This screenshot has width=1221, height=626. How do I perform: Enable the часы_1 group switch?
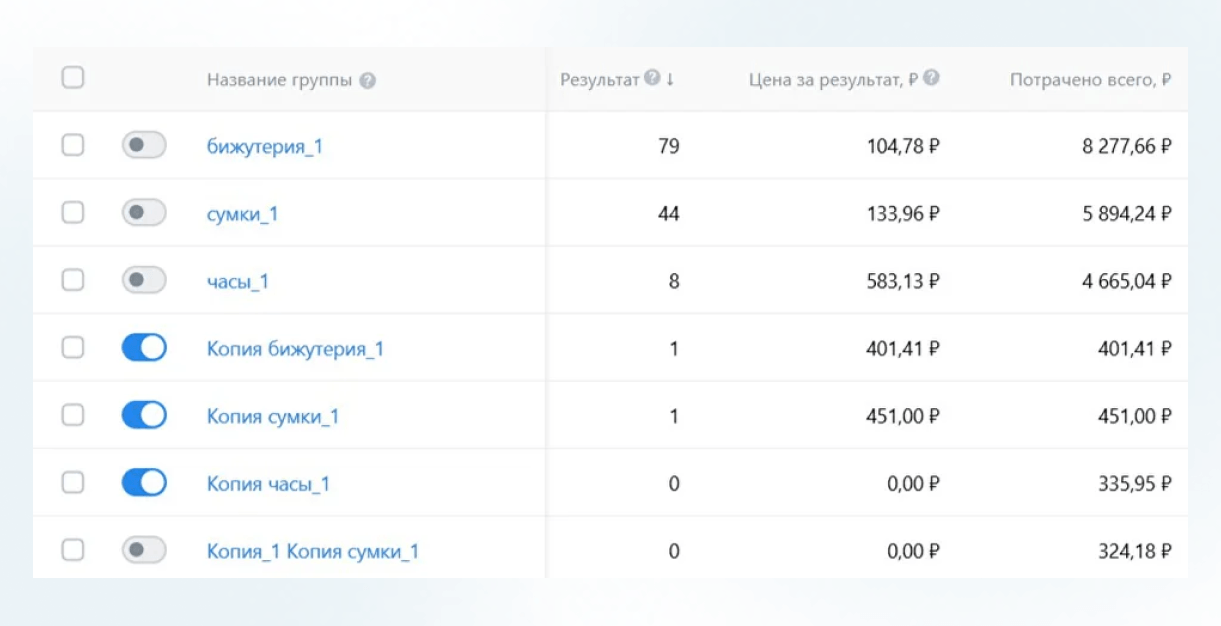click(144, 281)
